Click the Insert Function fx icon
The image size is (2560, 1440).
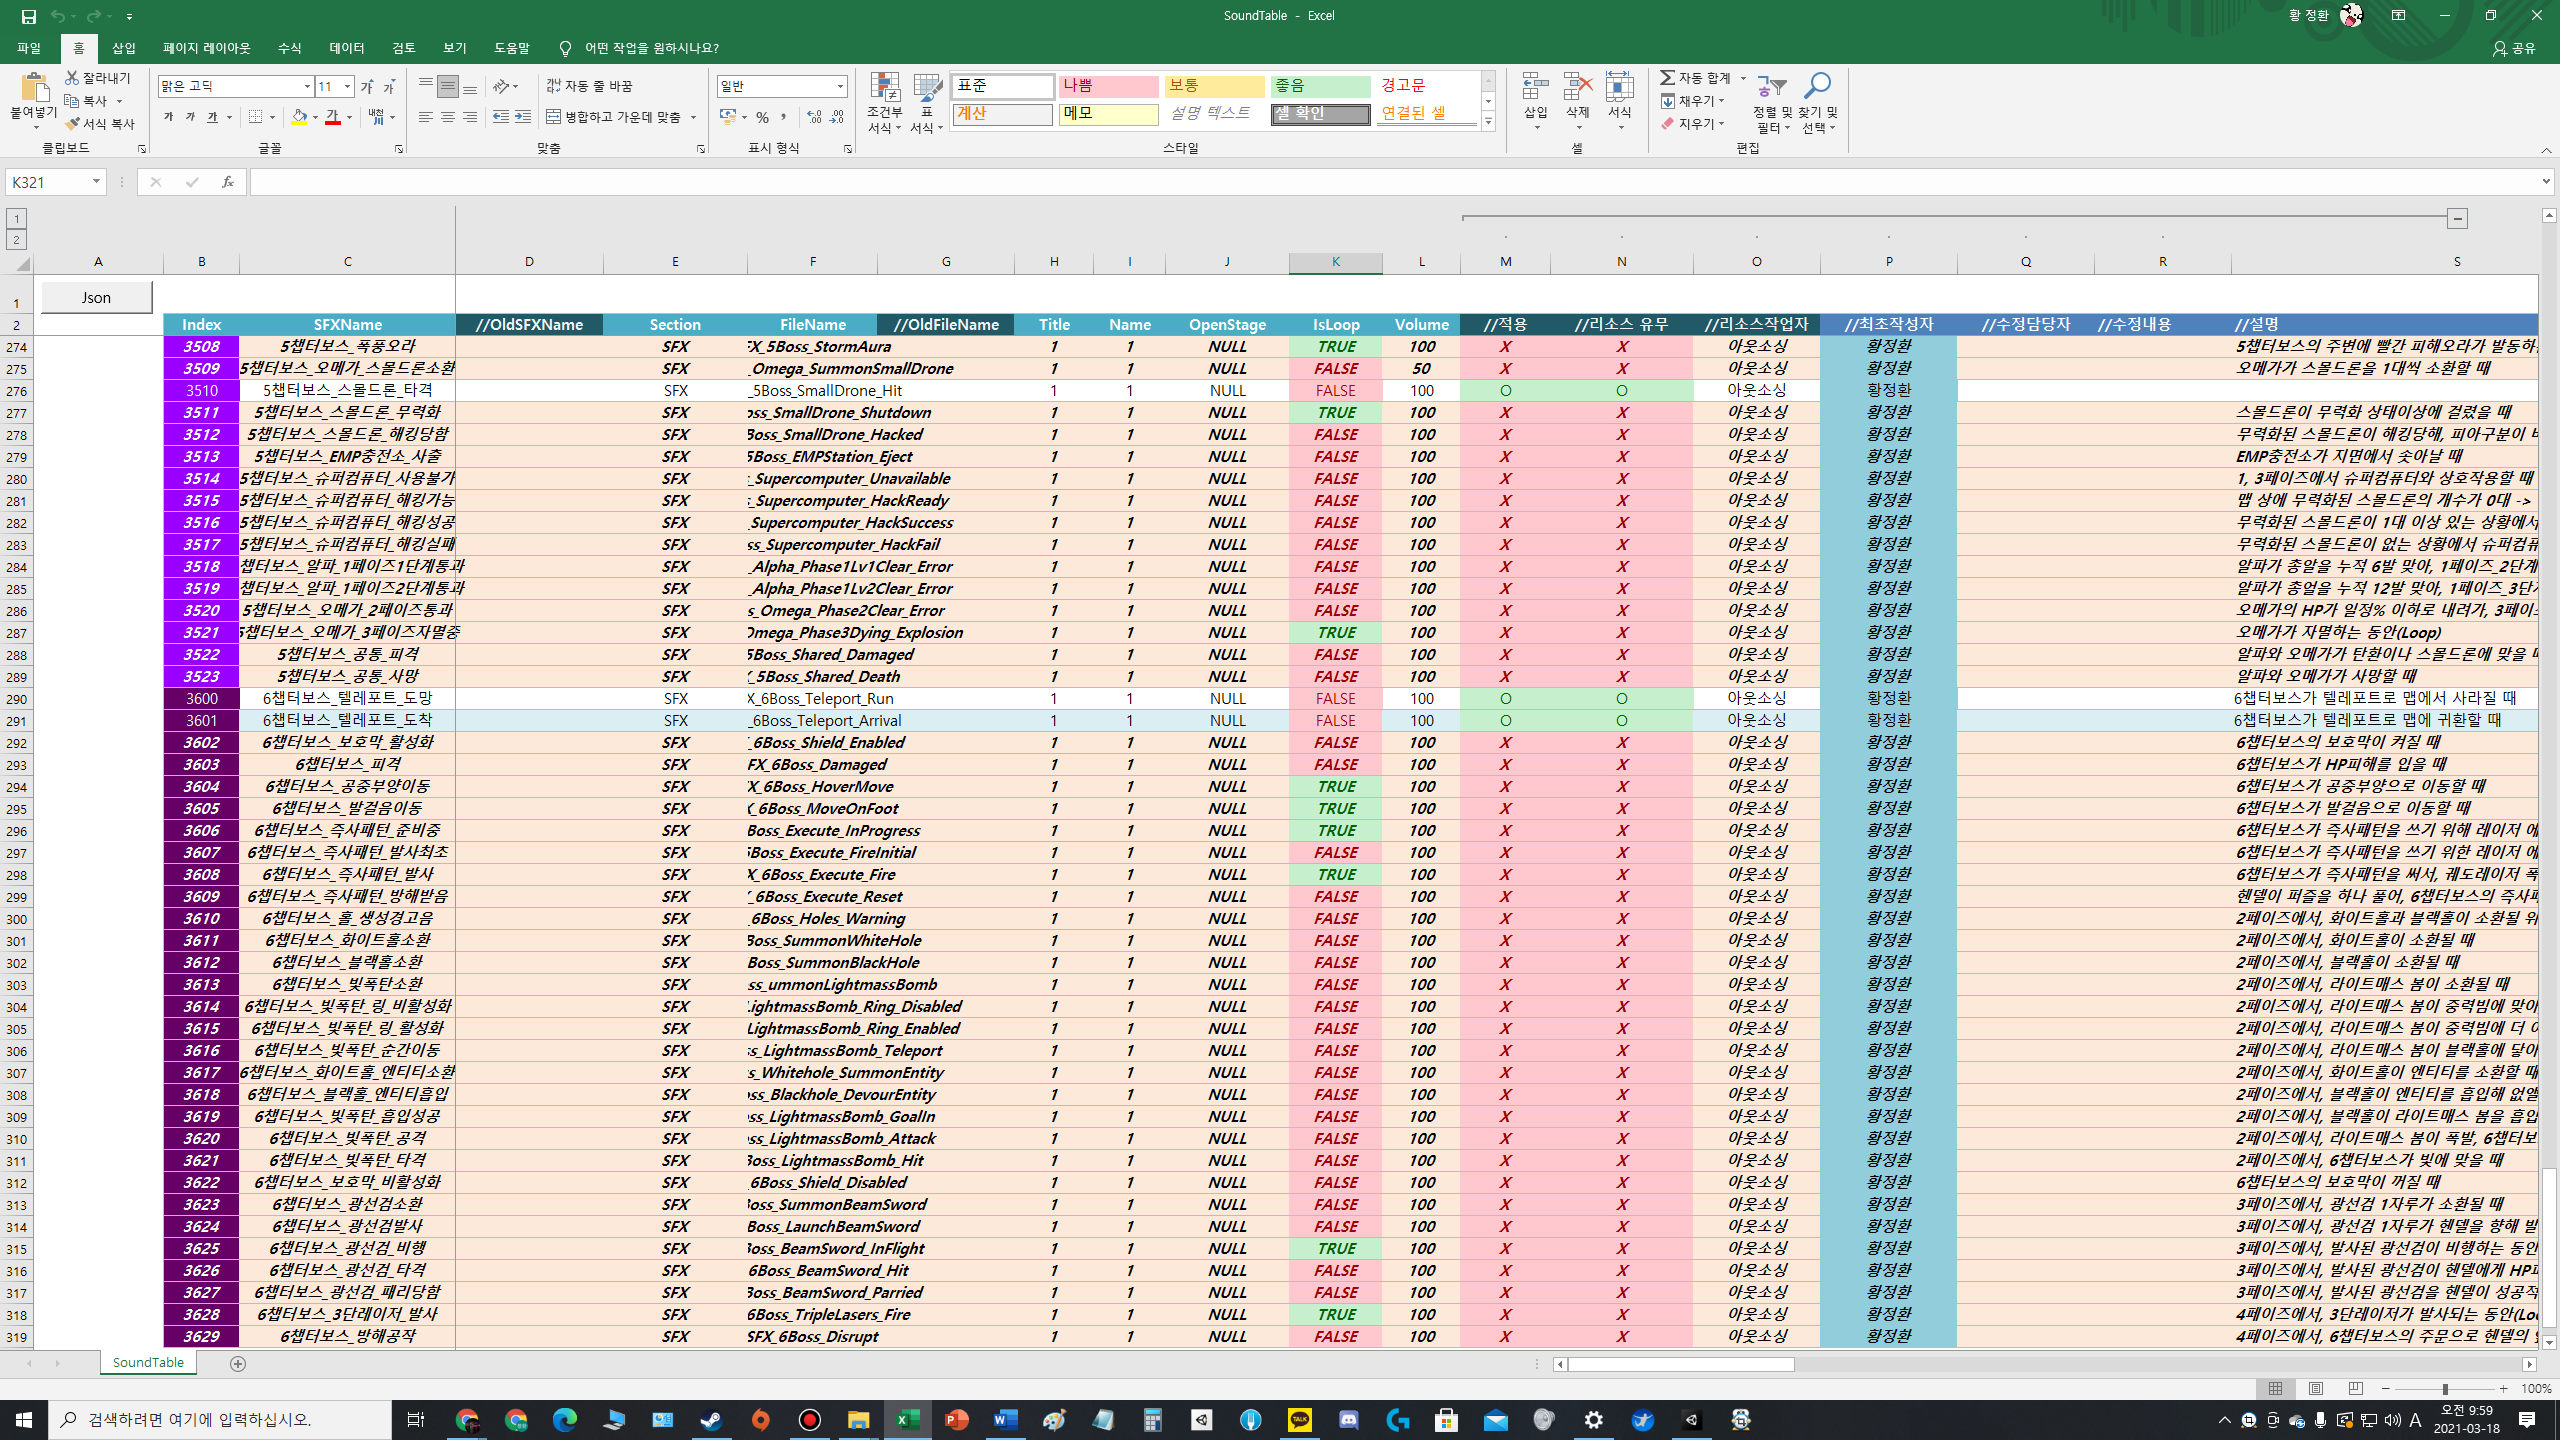click(228, 182)
